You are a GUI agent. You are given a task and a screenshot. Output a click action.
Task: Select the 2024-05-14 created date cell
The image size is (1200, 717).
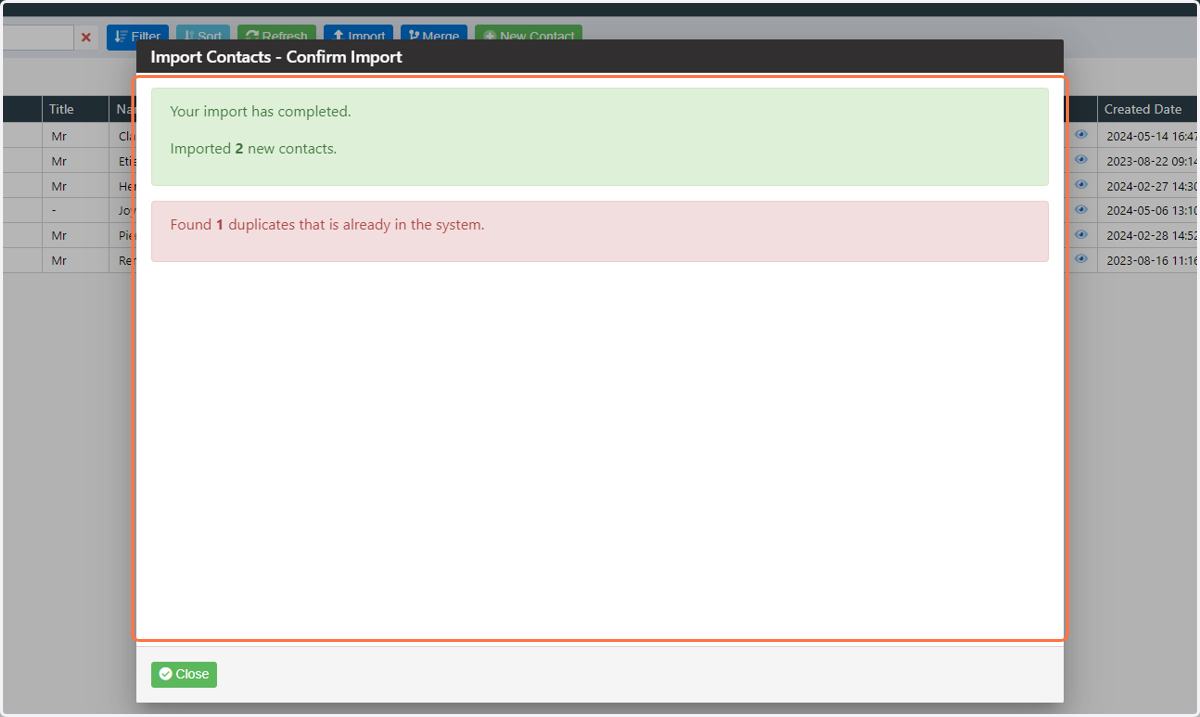tap(1147, 135)
